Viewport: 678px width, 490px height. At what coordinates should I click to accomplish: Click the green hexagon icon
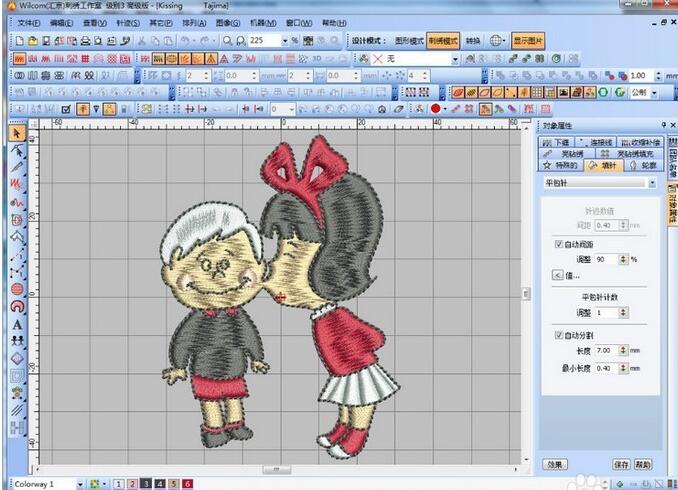(603, 92)
